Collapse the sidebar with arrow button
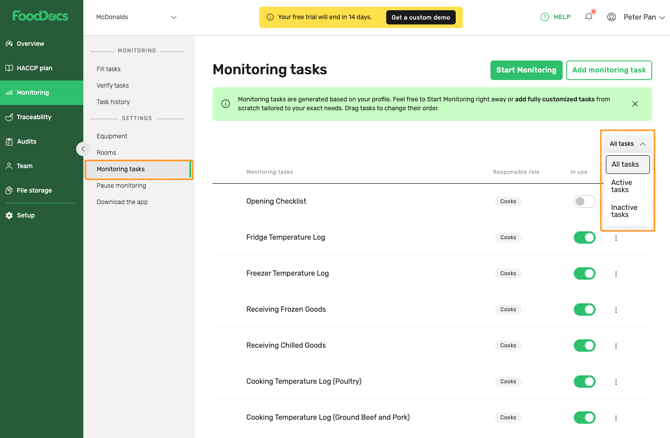The width and height of the screenshot is (670, 438). pos(83,149)
